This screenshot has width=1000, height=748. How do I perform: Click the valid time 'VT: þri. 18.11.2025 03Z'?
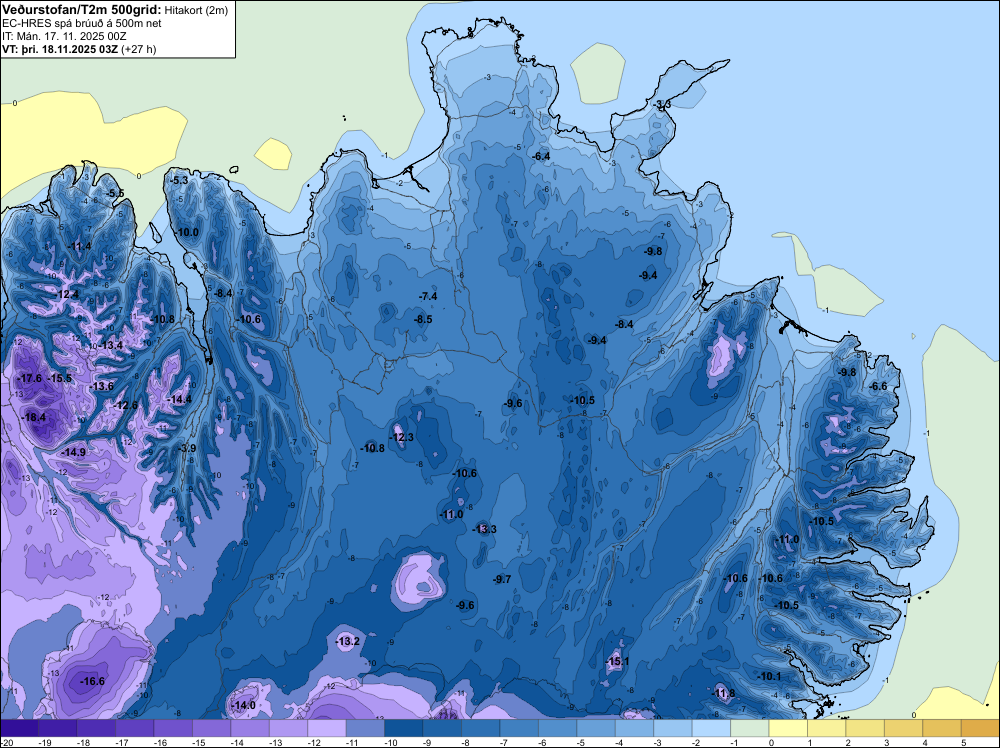[60, 48]
